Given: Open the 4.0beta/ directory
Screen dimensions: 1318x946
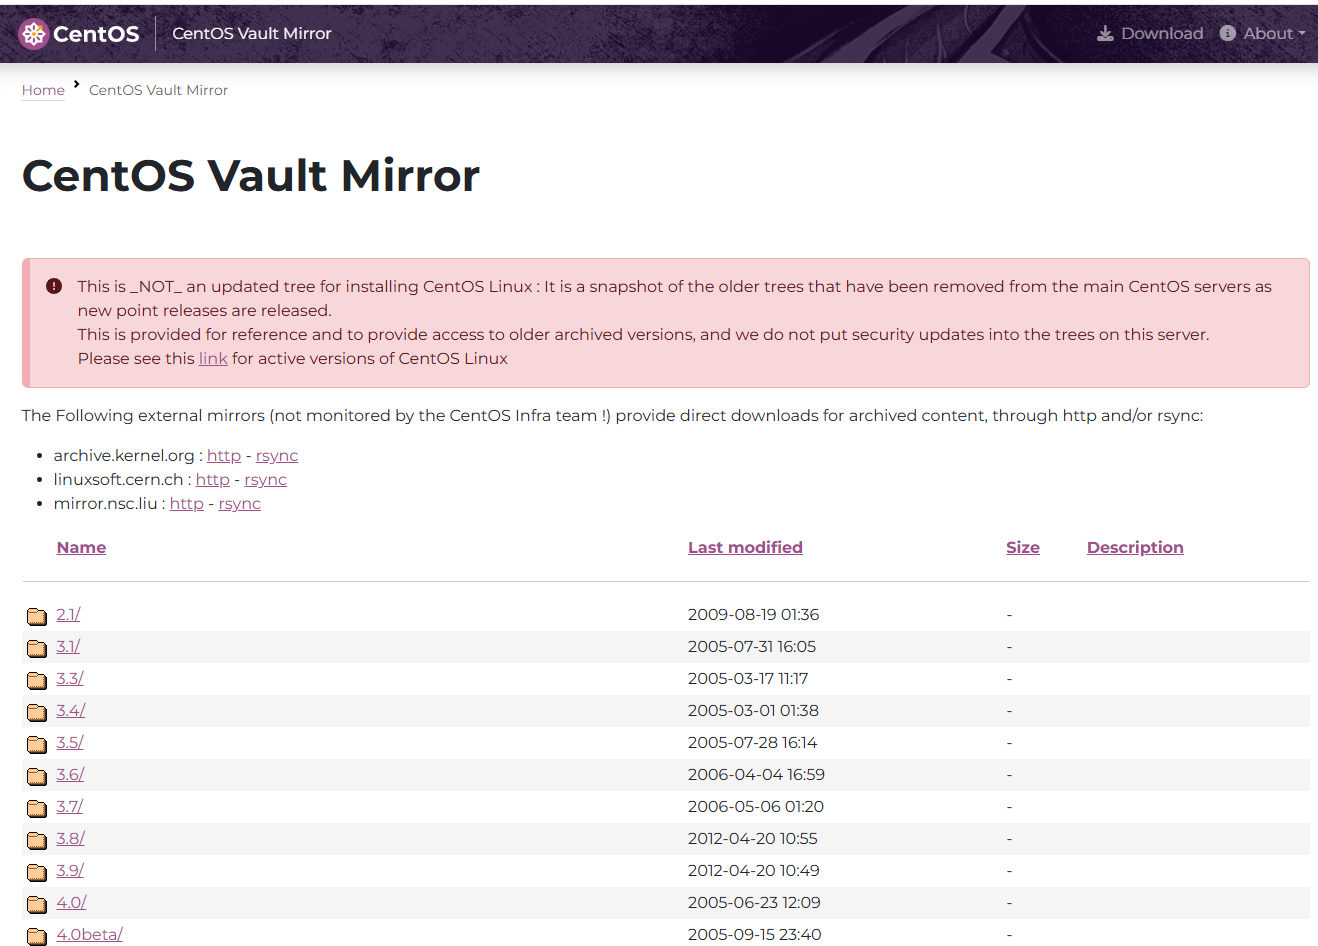Looking at the screenshot, I should 90,934.
